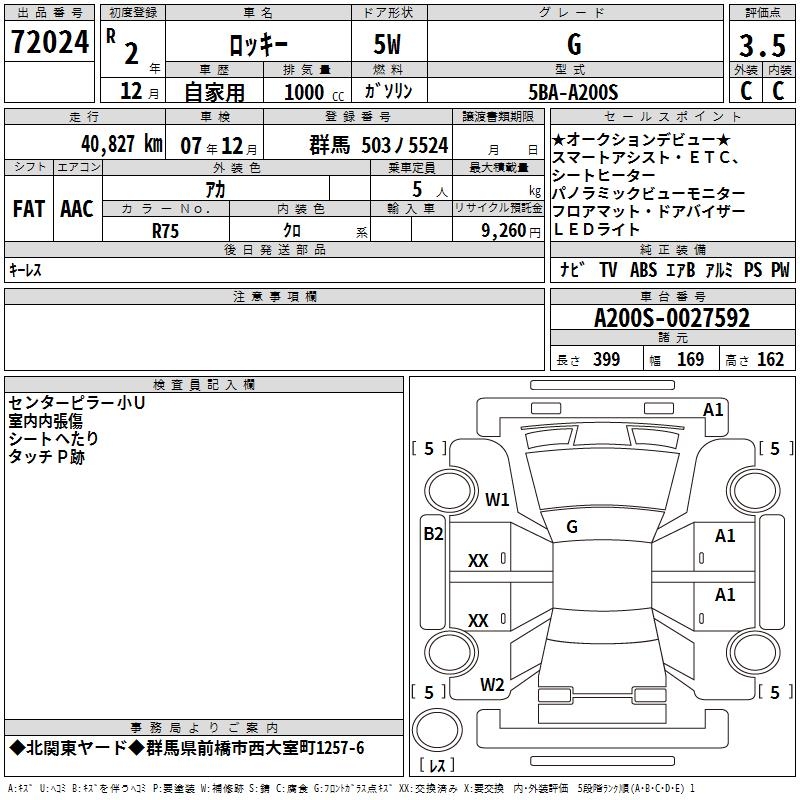
Task: Click the spare tire circle above レス
Action: [436, 731]
